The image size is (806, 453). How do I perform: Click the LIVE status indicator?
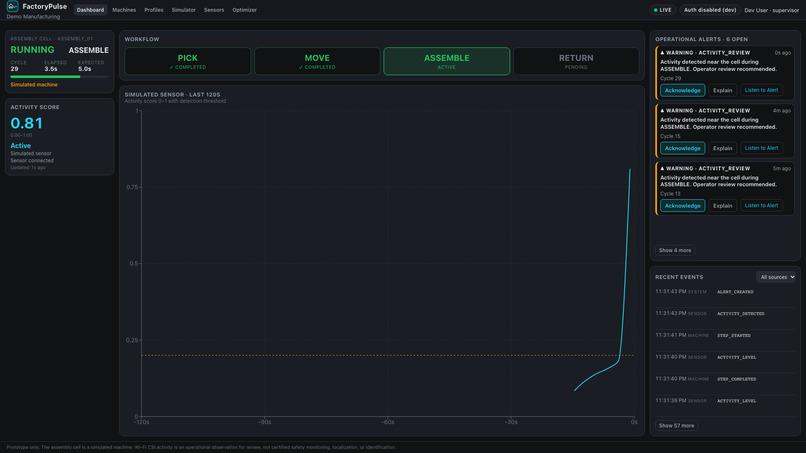click(x=662, y=10)
